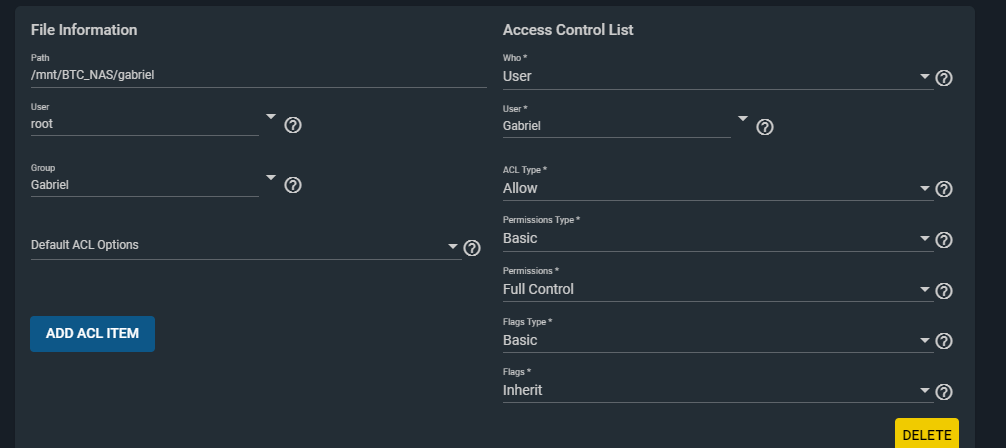Open help for Inherit flags field

coord(943,392)
